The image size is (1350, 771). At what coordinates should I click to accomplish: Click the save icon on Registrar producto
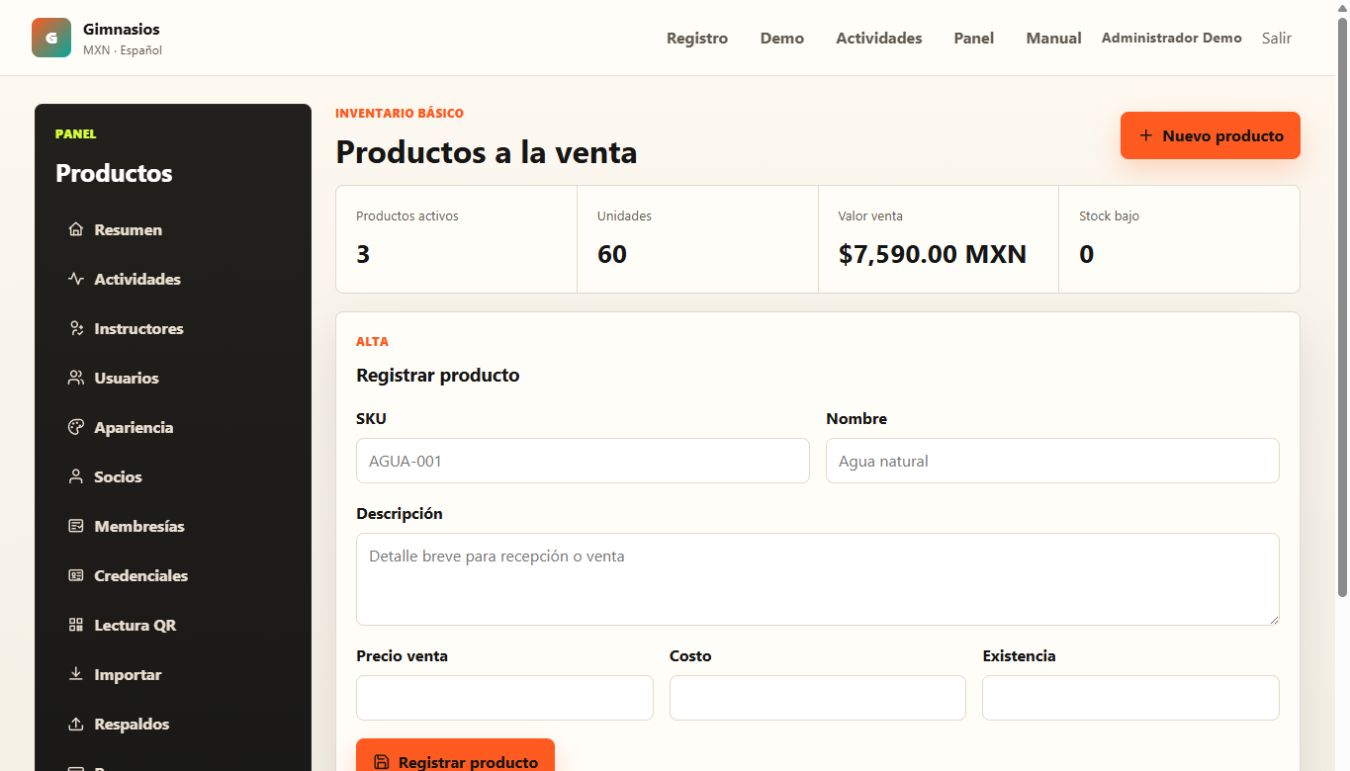click(381, 762)
